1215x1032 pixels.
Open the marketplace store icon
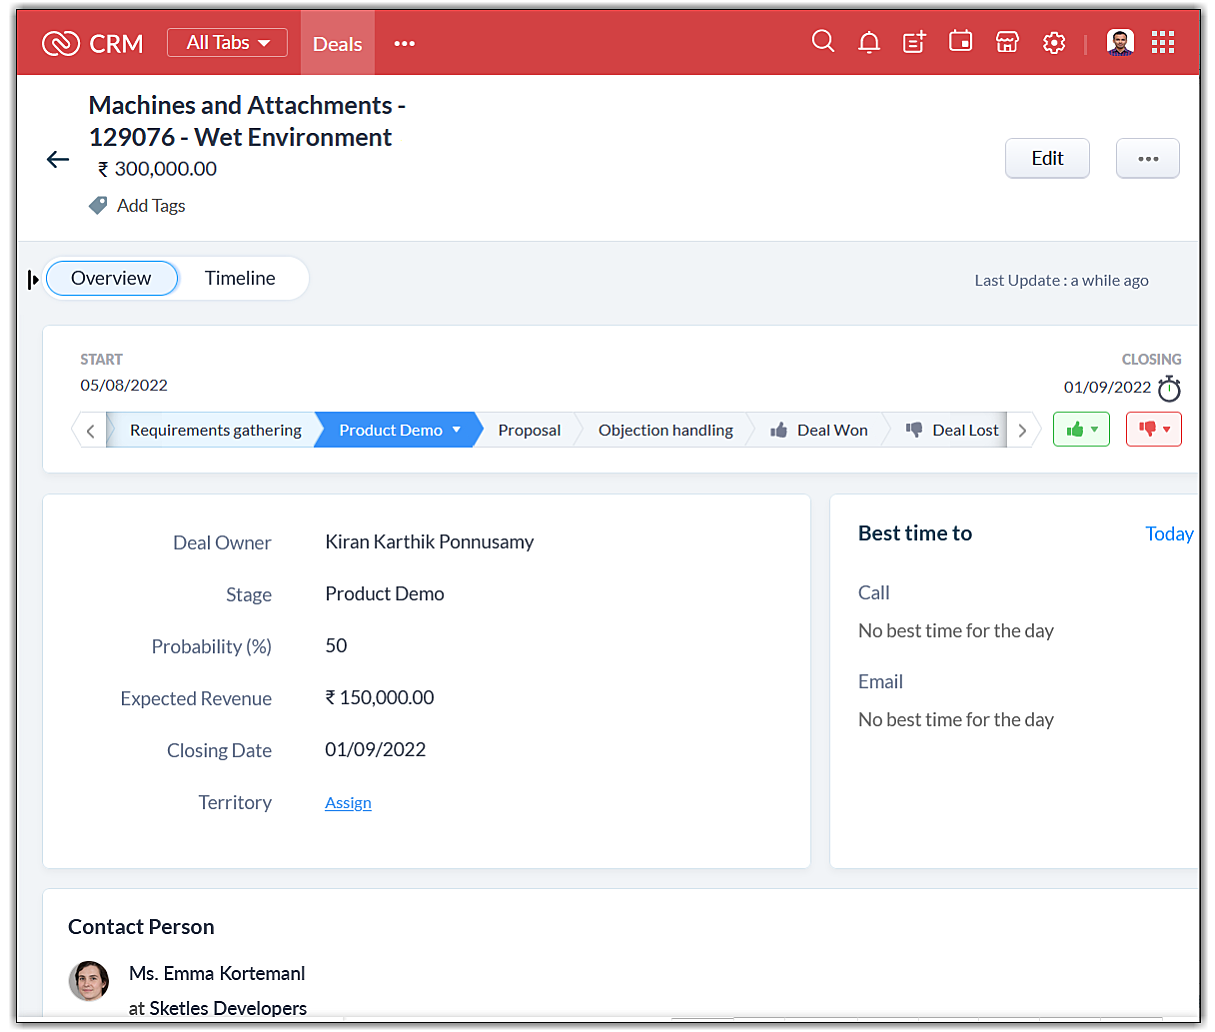[1007, 42]
